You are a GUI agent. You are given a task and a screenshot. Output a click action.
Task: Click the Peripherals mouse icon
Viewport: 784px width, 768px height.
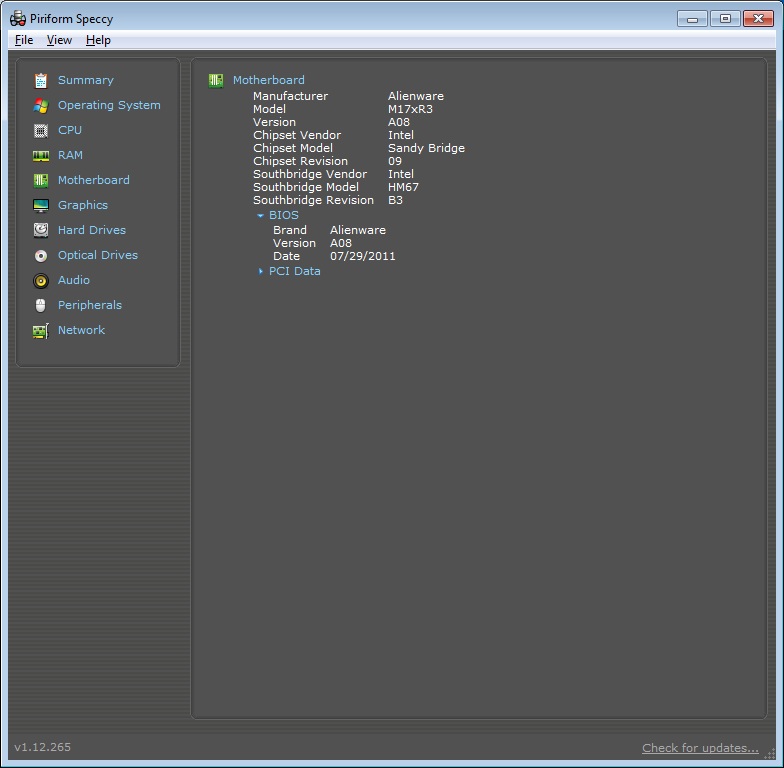pyautogui.click(x=40, y=306)
